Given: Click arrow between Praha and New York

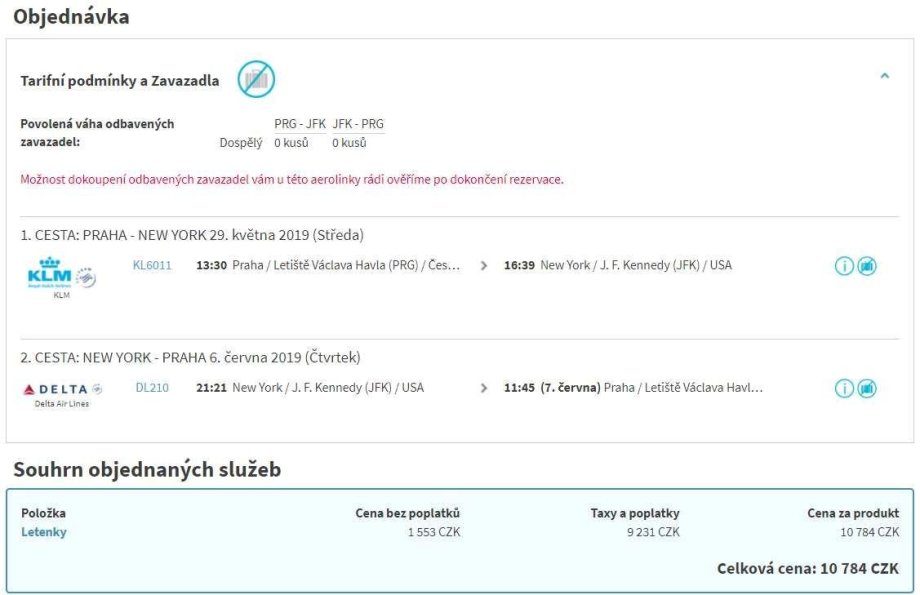Looking at the screenshot, I should [x=484, y=266].
